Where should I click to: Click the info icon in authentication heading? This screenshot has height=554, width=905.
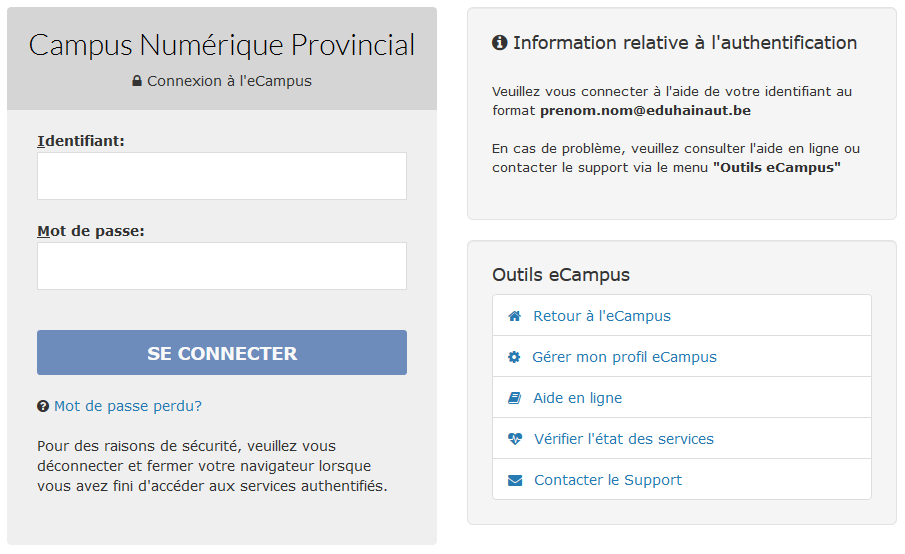[x=499, y=43]
